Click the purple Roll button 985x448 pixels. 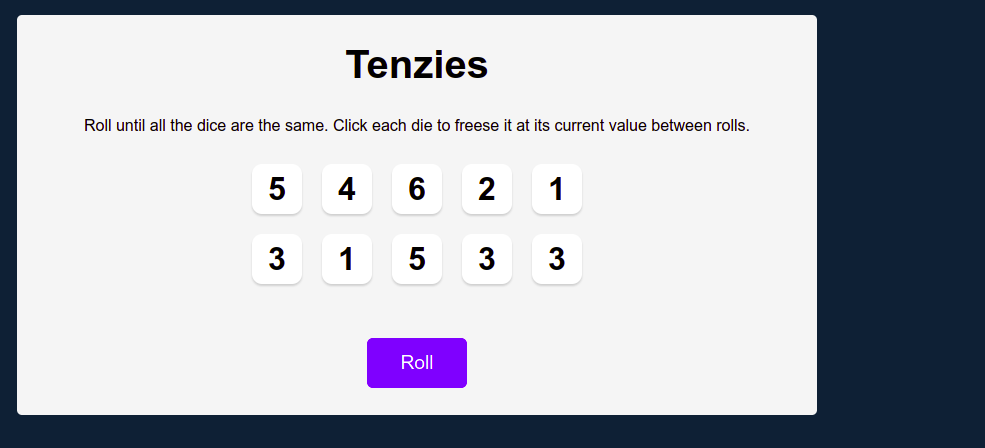(417, 363)
